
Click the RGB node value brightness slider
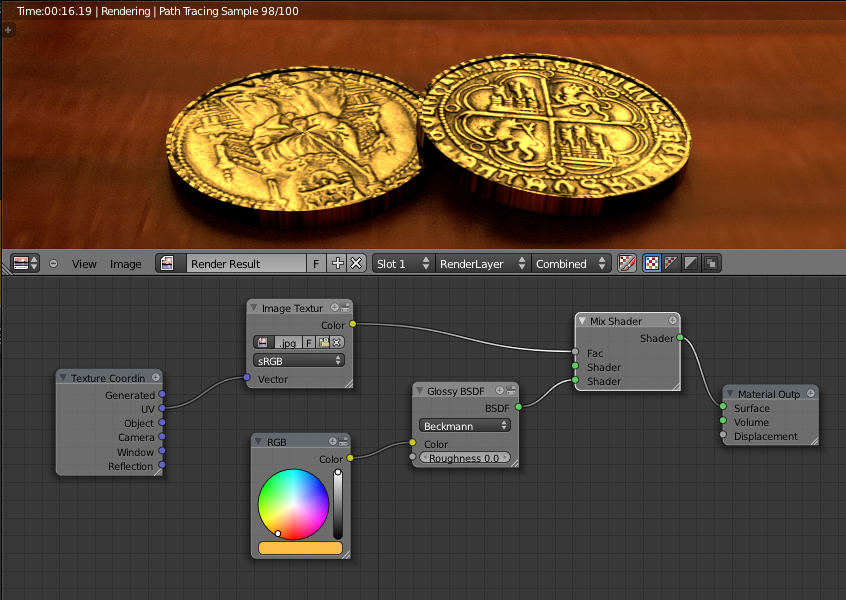tap(338, 504)
